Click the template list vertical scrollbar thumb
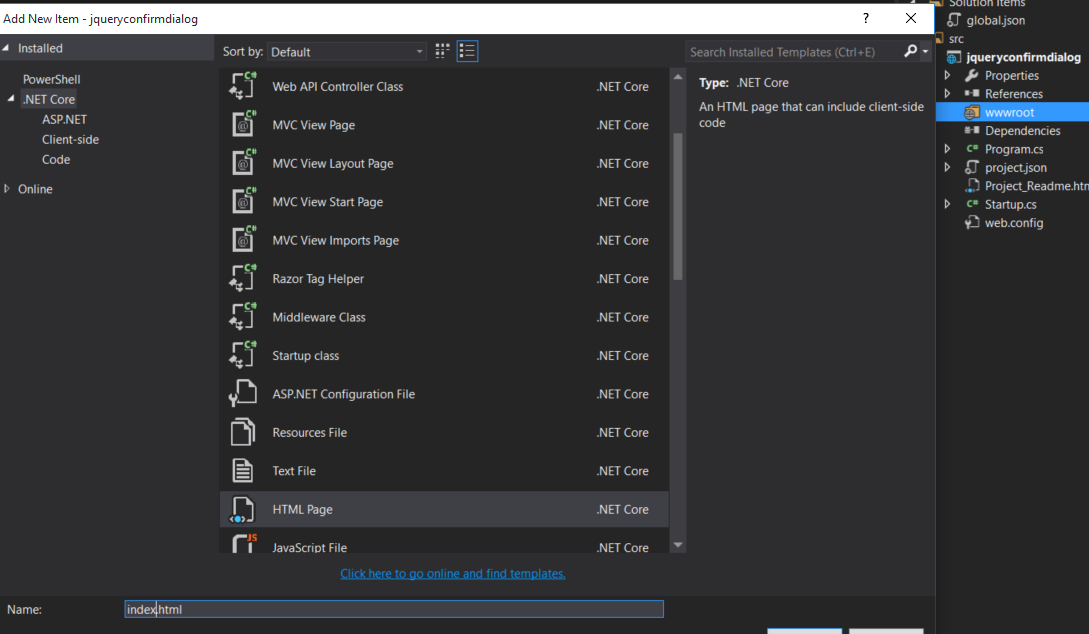 (x=678, y=206)
